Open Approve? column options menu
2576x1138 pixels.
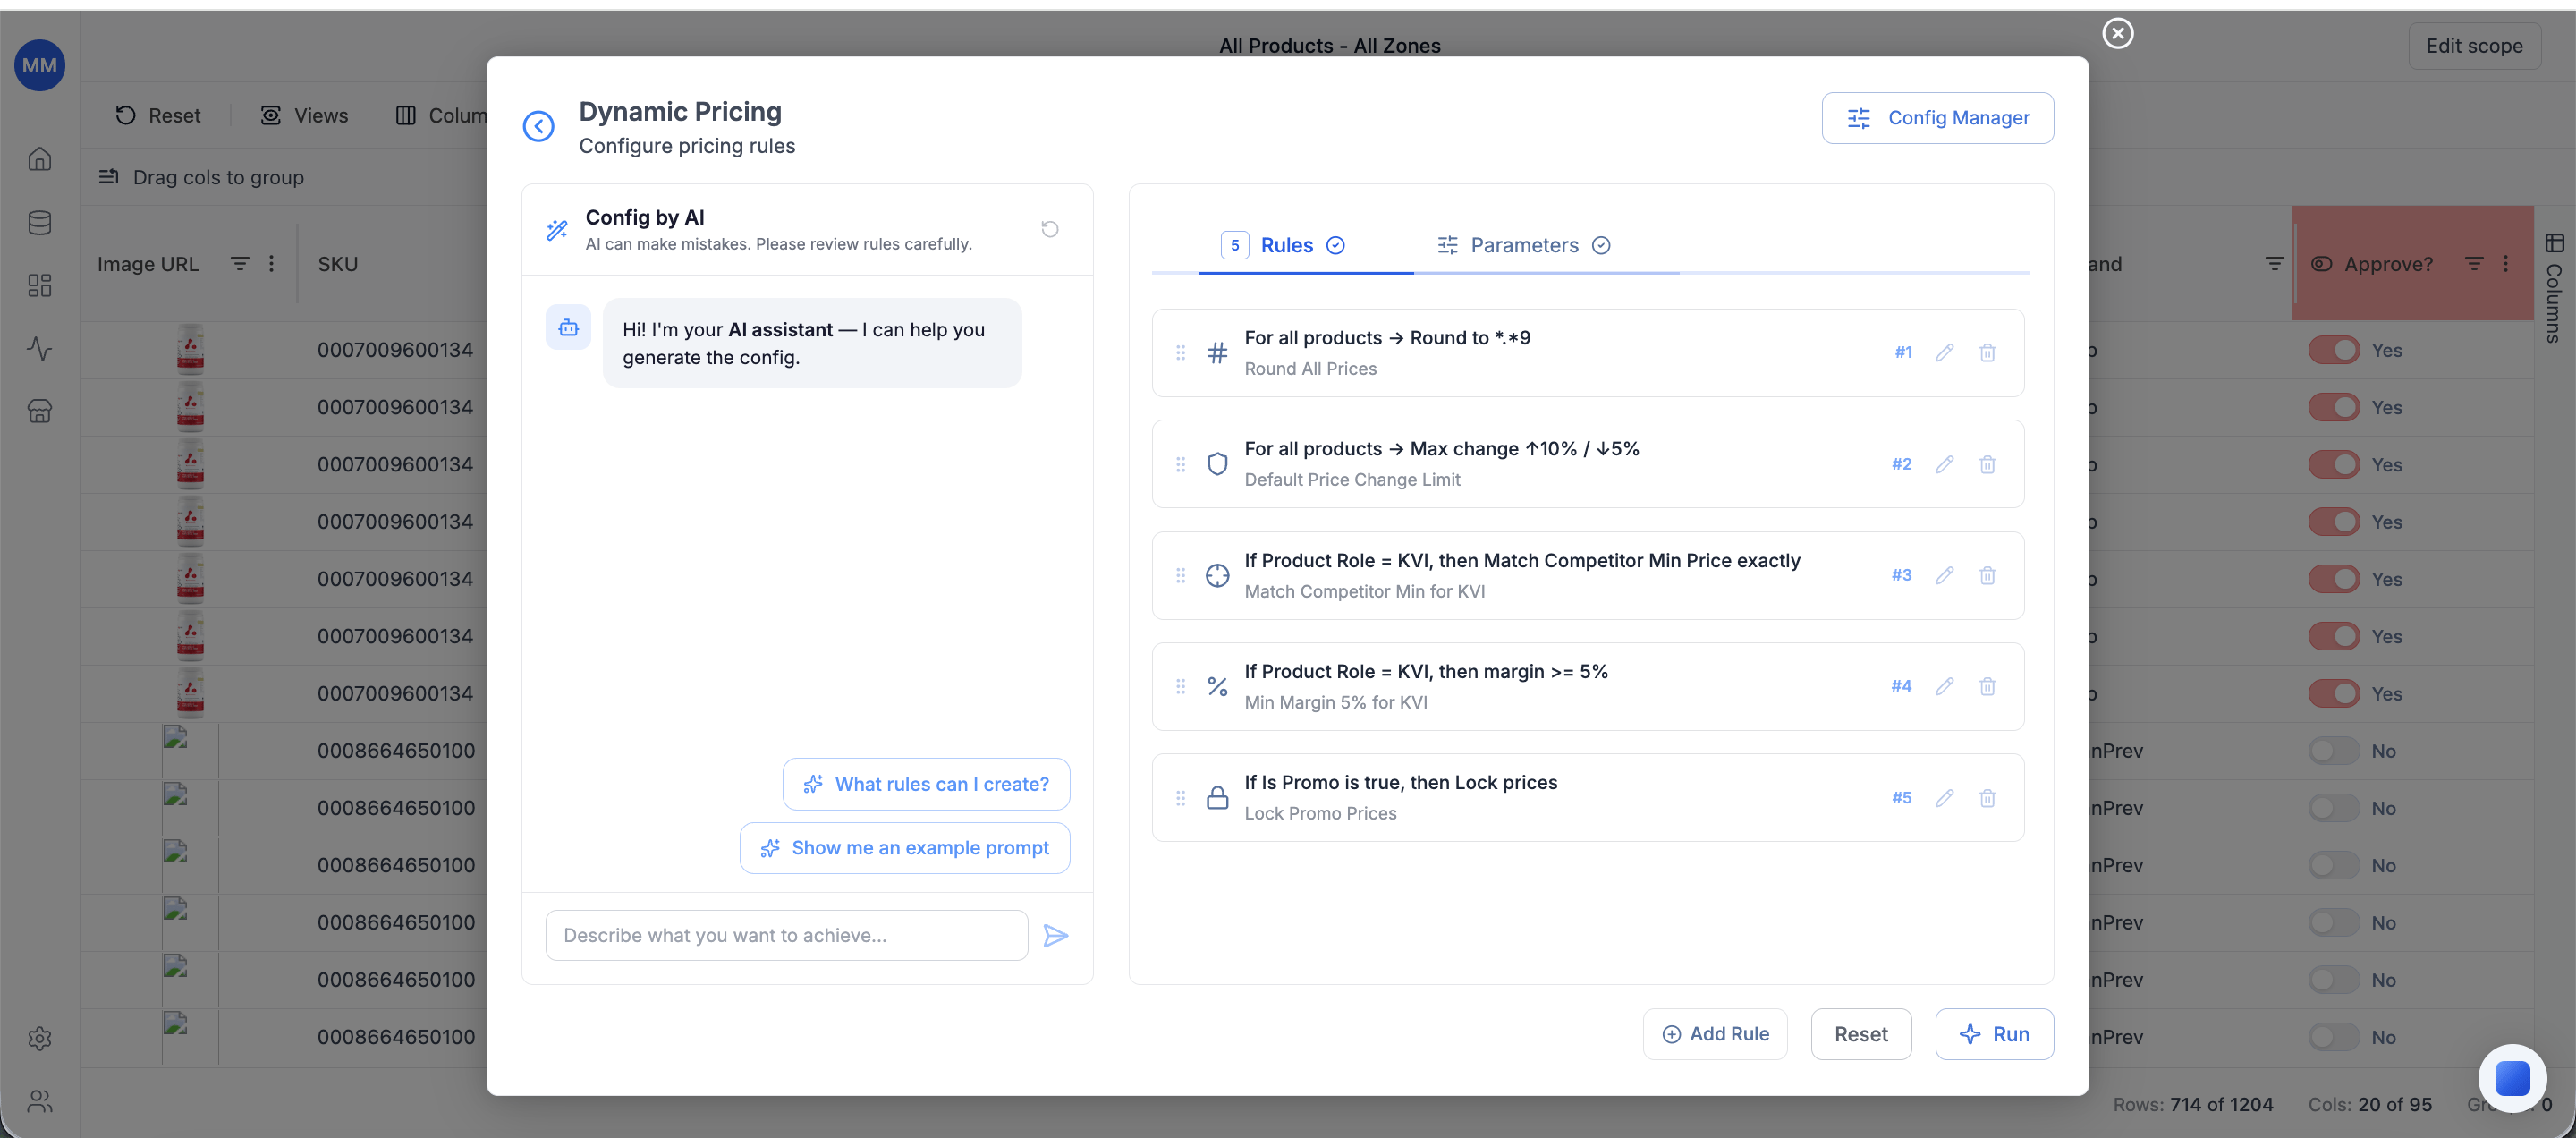[x=2505, y=263]
